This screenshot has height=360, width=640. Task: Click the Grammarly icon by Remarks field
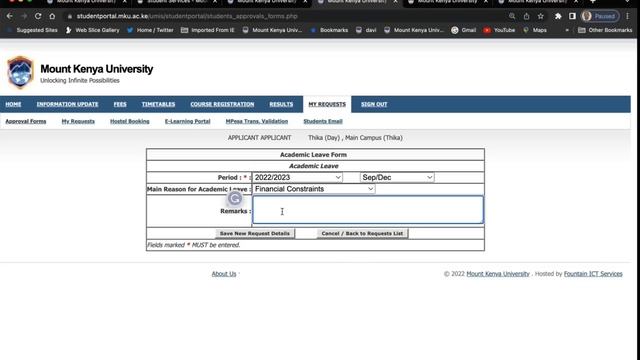pos(235,198)
